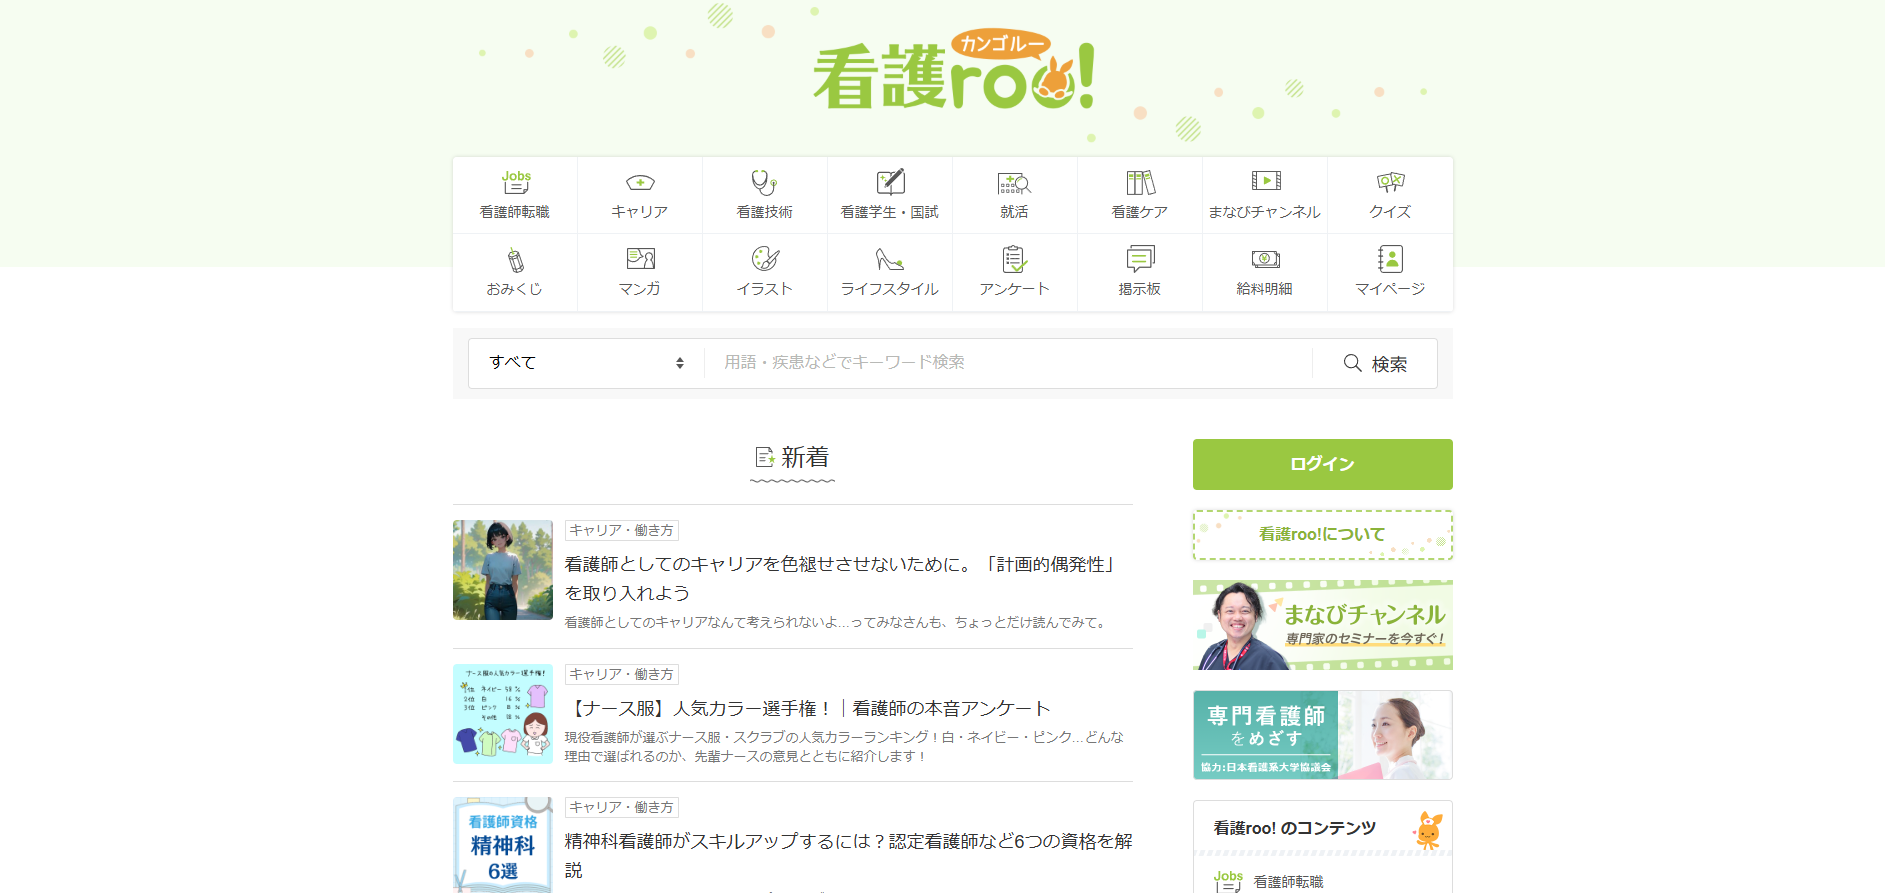Click description text of first career article

[x=837, y=622]
